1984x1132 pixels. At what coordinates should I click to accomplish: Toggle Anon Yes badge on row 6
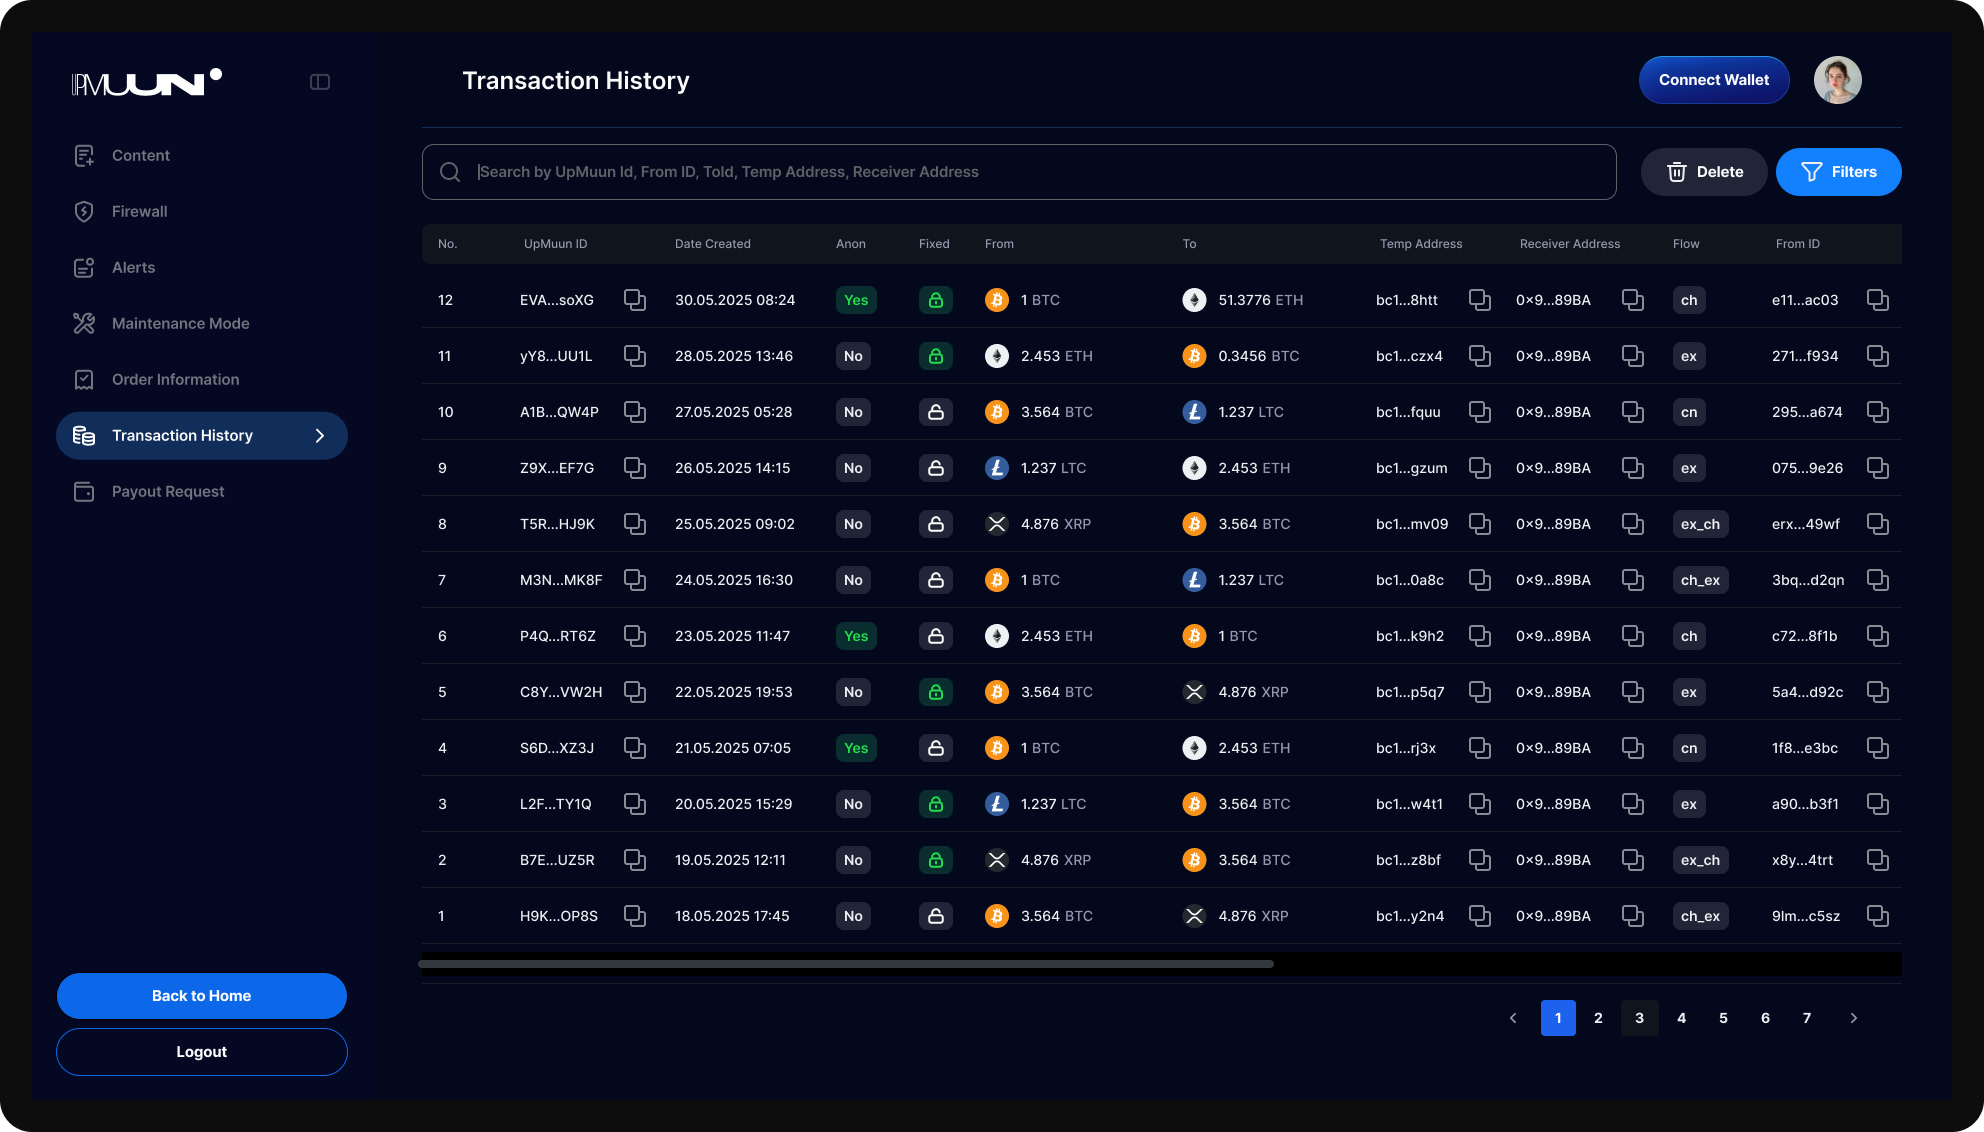856,636
